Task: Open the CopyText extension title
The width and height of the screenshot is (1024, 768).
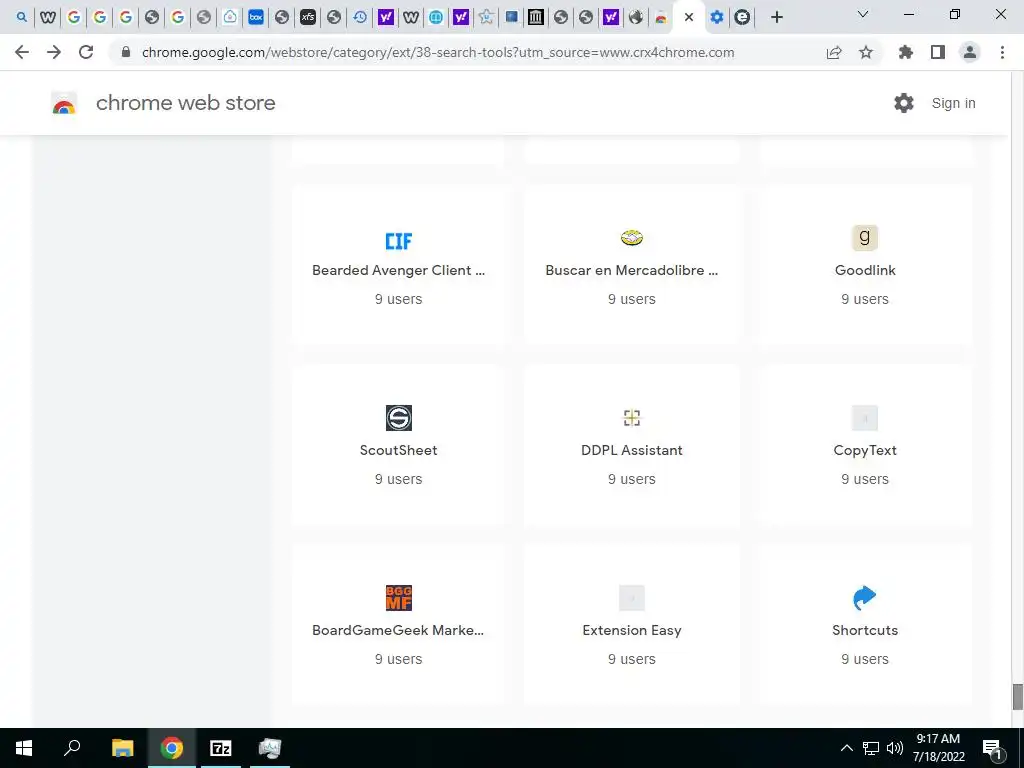Action: [x=865, y=451]
